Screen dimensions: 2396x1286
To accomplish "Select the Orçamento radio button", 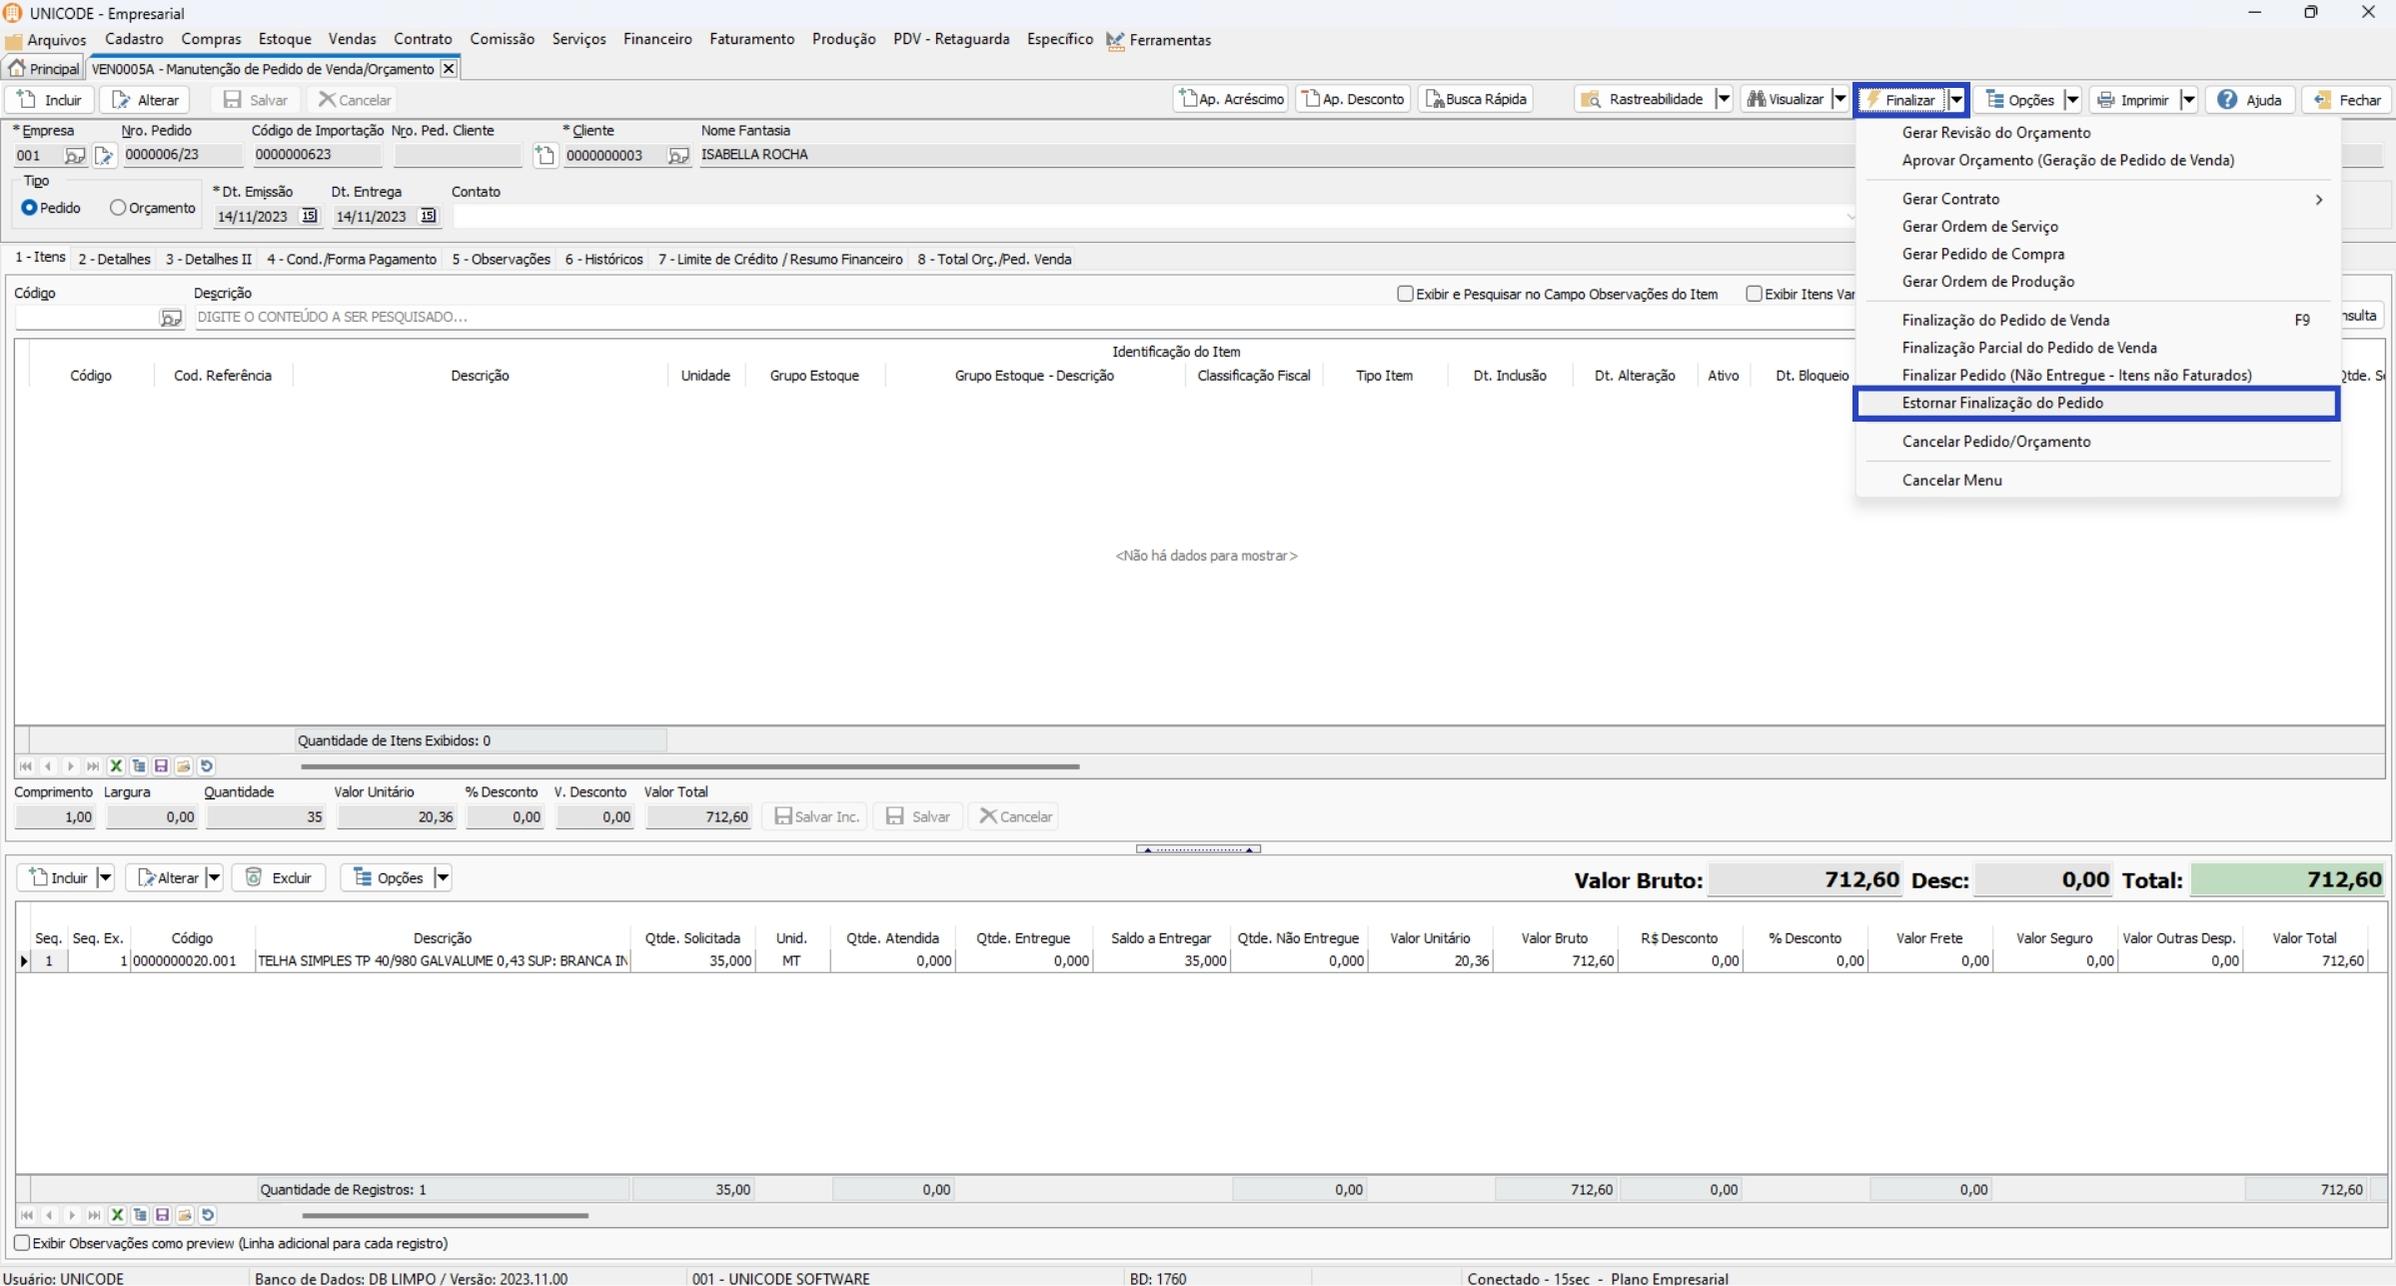I will point(118,208).
